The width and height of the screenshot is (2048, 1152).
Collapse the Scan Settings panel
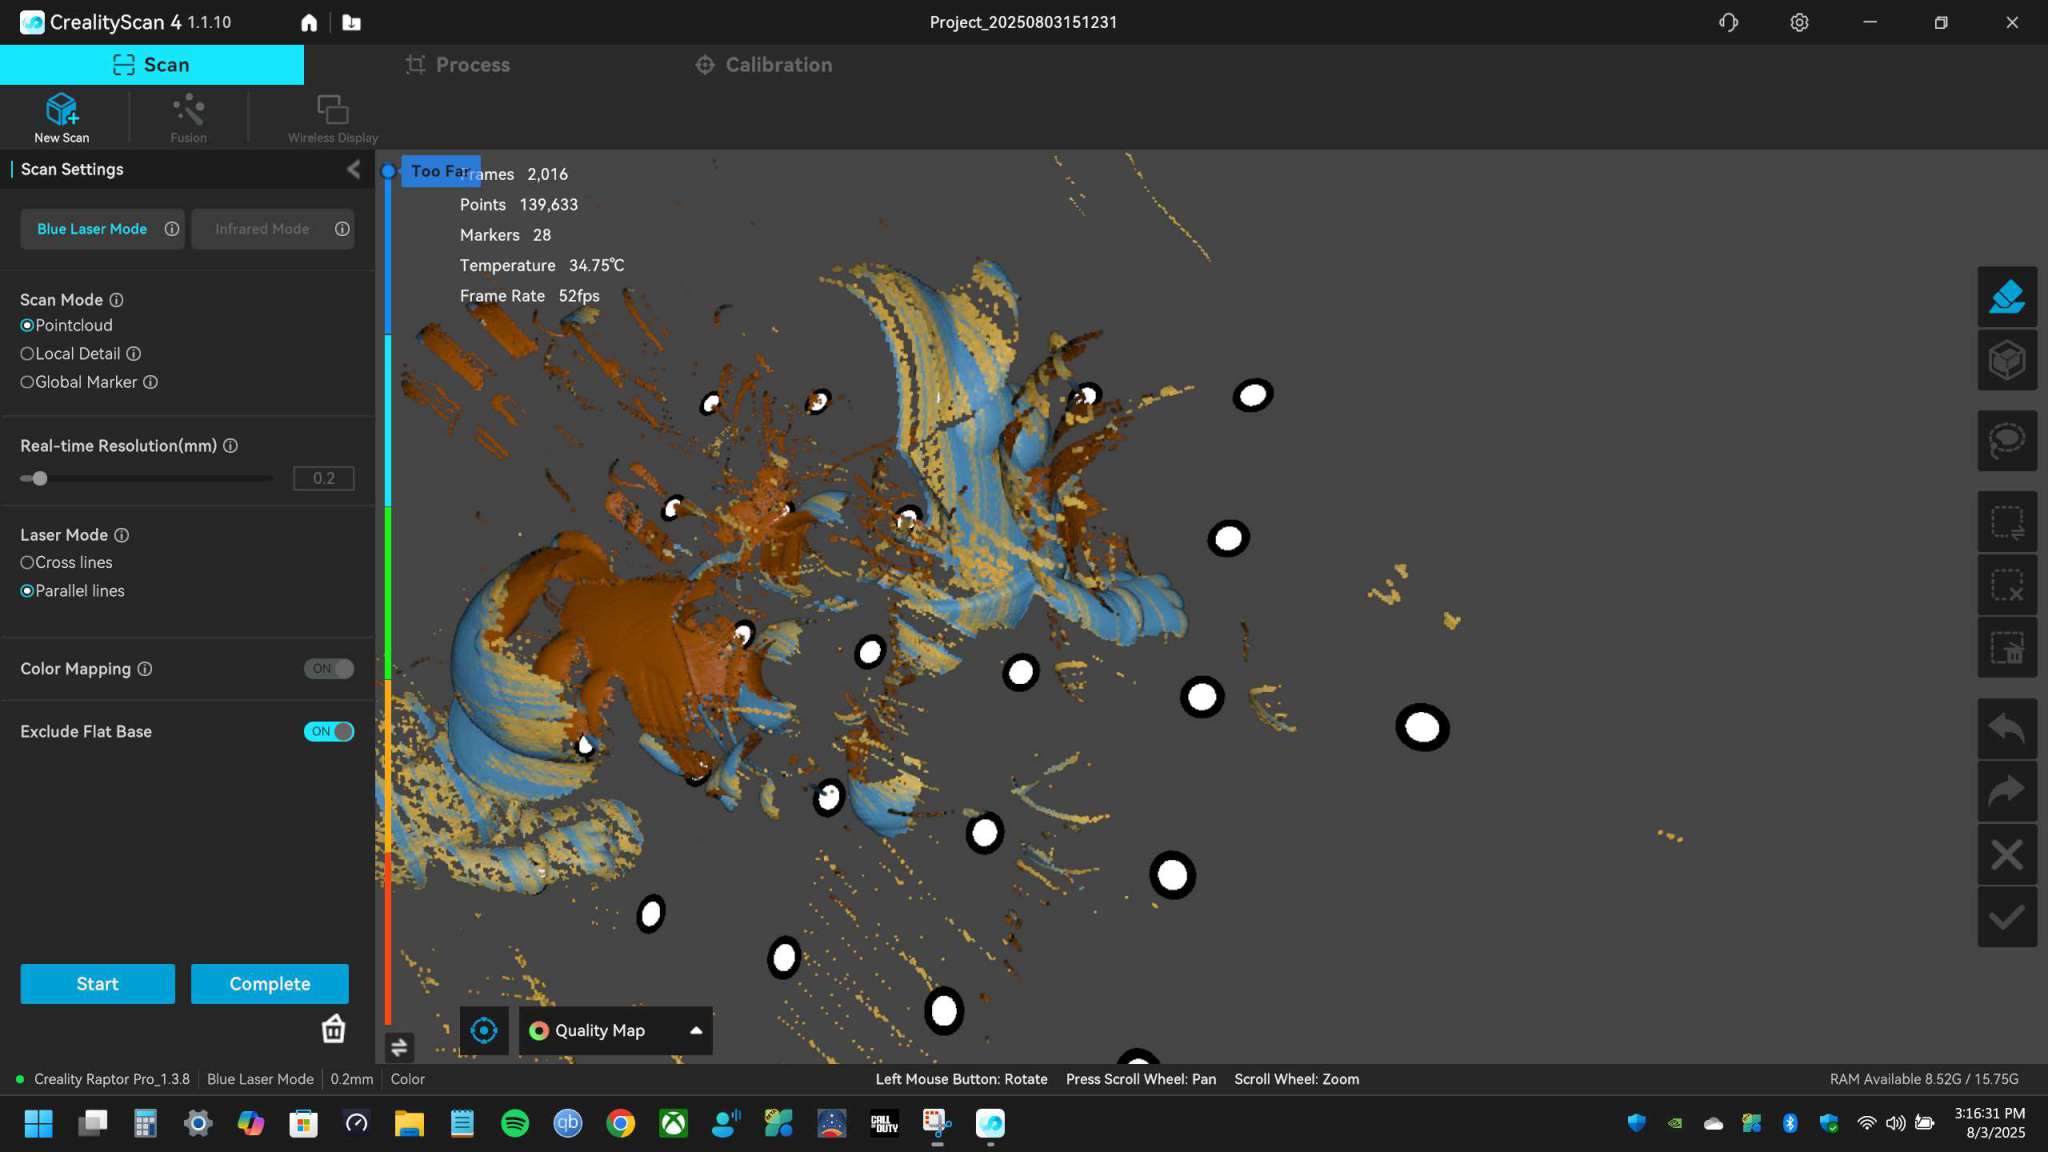coord(353,170)
